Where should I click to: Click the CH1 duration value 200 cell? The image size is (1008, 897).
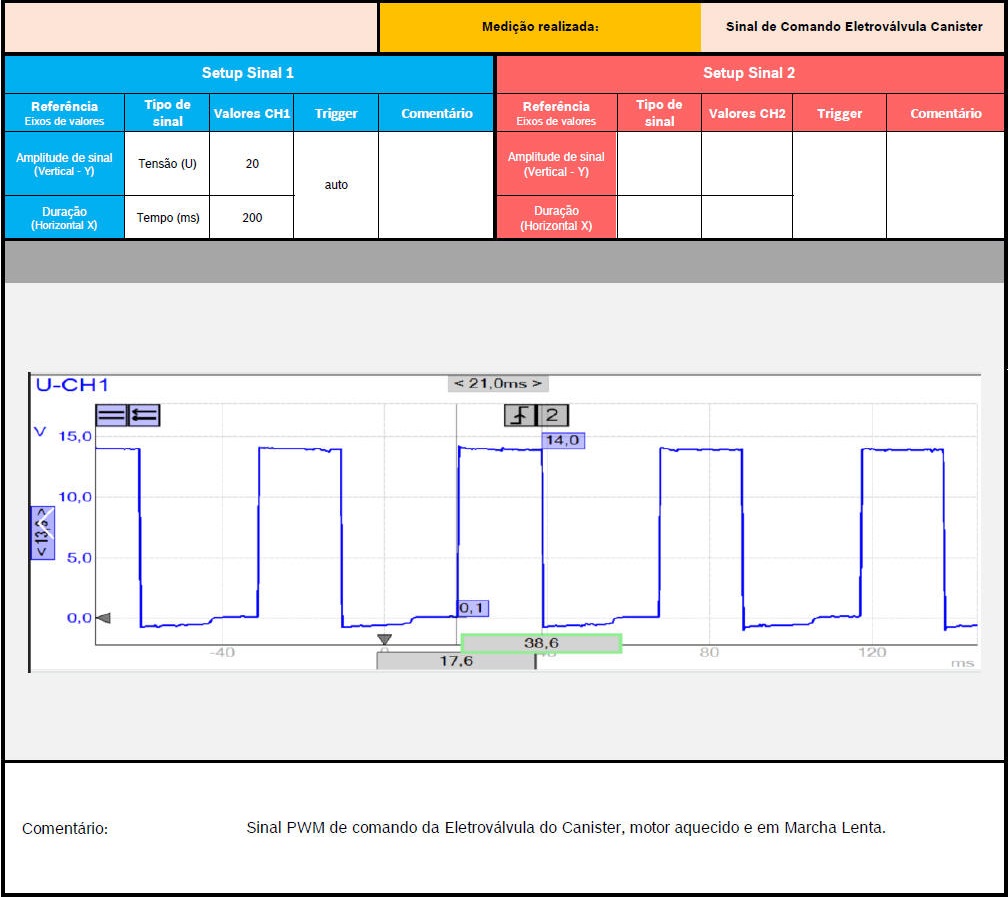[x=252, y=217]
